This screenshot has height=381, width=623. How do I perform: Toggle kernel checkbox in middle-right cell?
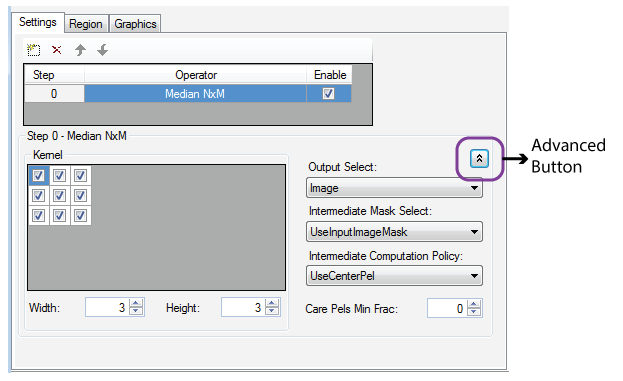pyautogui.click(x=80, y=195)
